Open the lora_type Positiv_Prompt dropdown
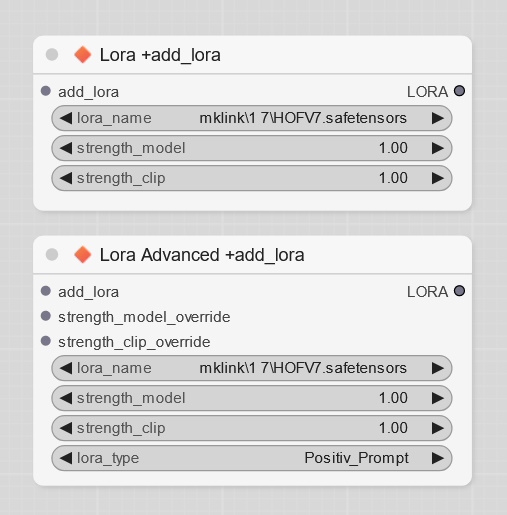 [x=252, y=458]
